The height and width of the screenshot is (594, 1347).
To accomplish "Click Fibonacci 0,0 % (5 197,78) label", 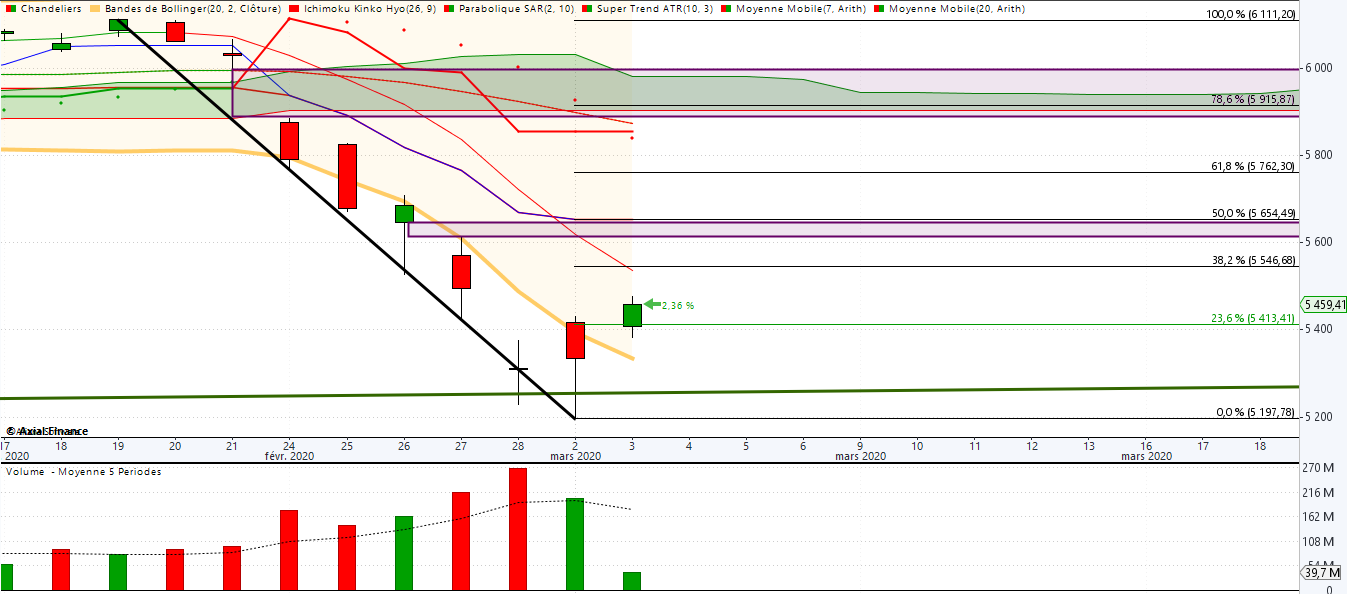I will pyautogui.click(x=1255, y=412).
